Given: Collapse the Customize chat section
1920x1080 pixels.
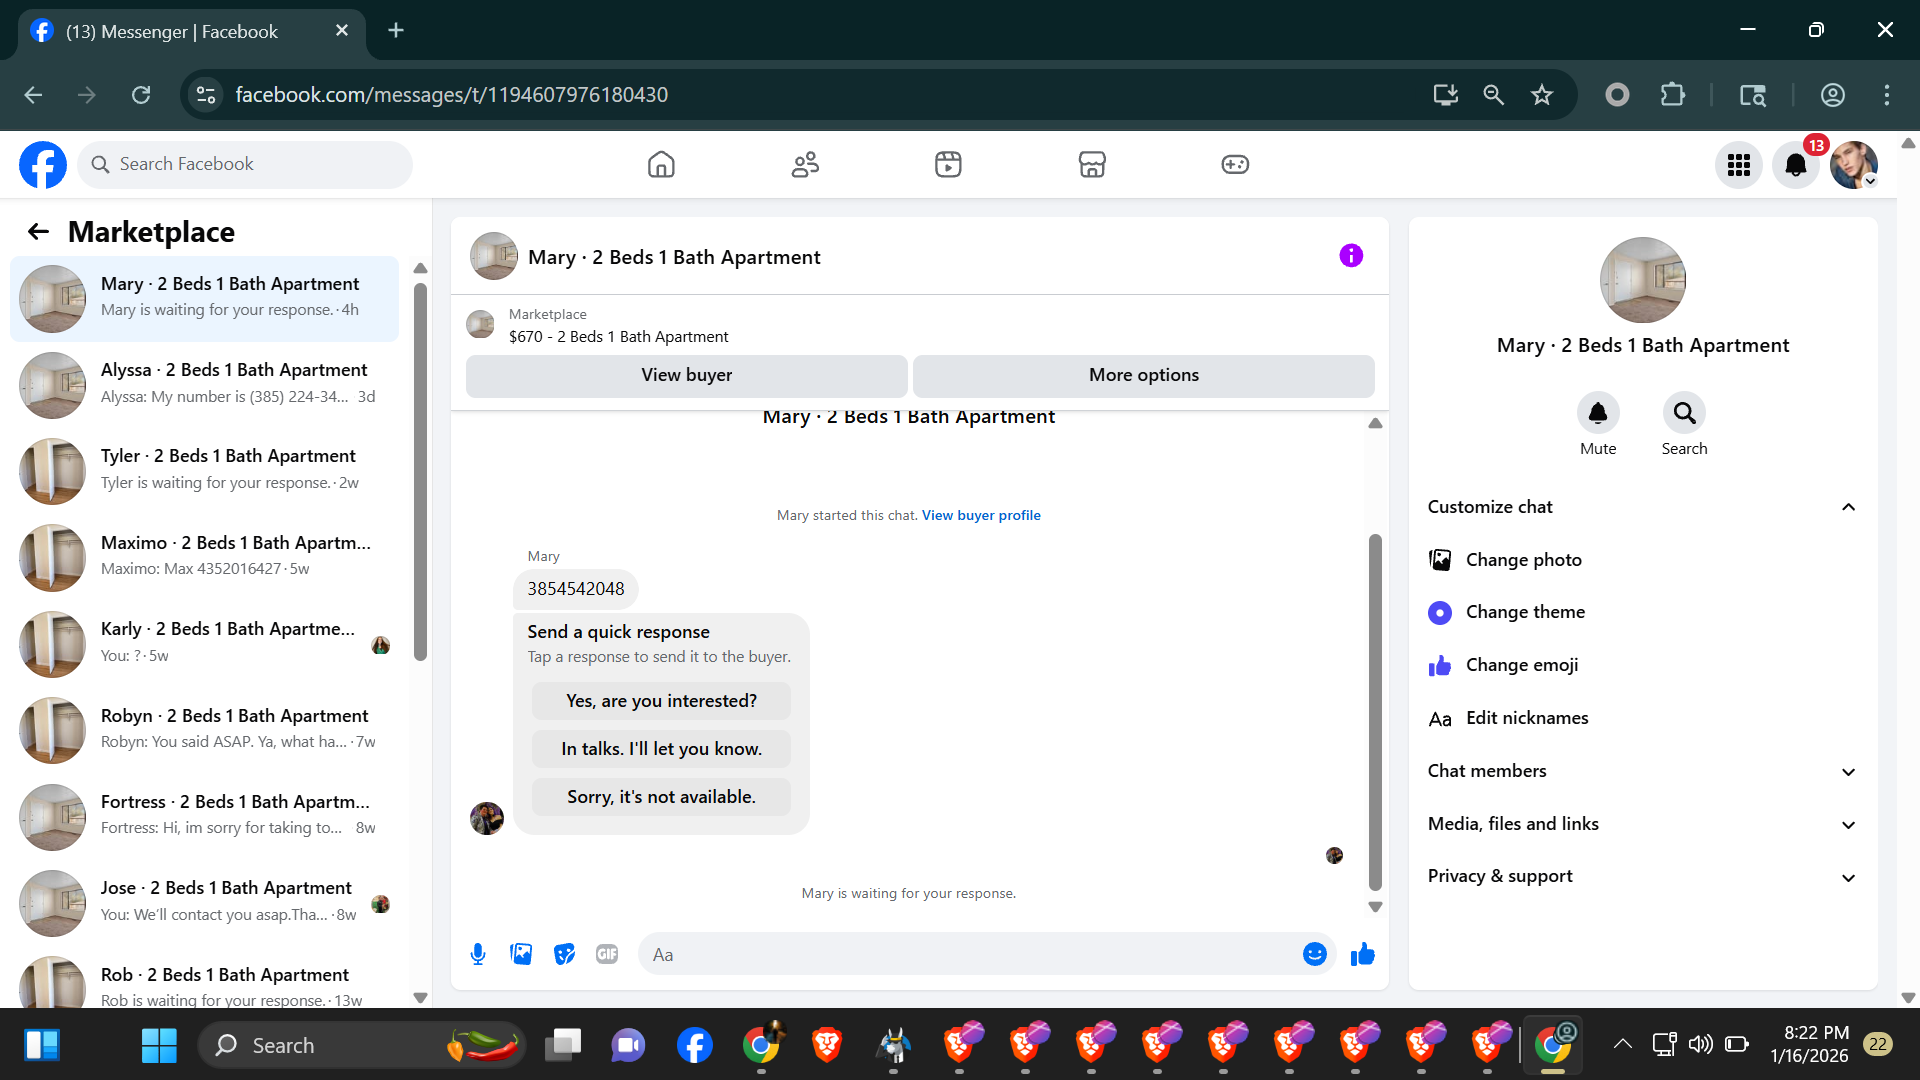Looking at the screenshot, I should tap(1848, 507).
